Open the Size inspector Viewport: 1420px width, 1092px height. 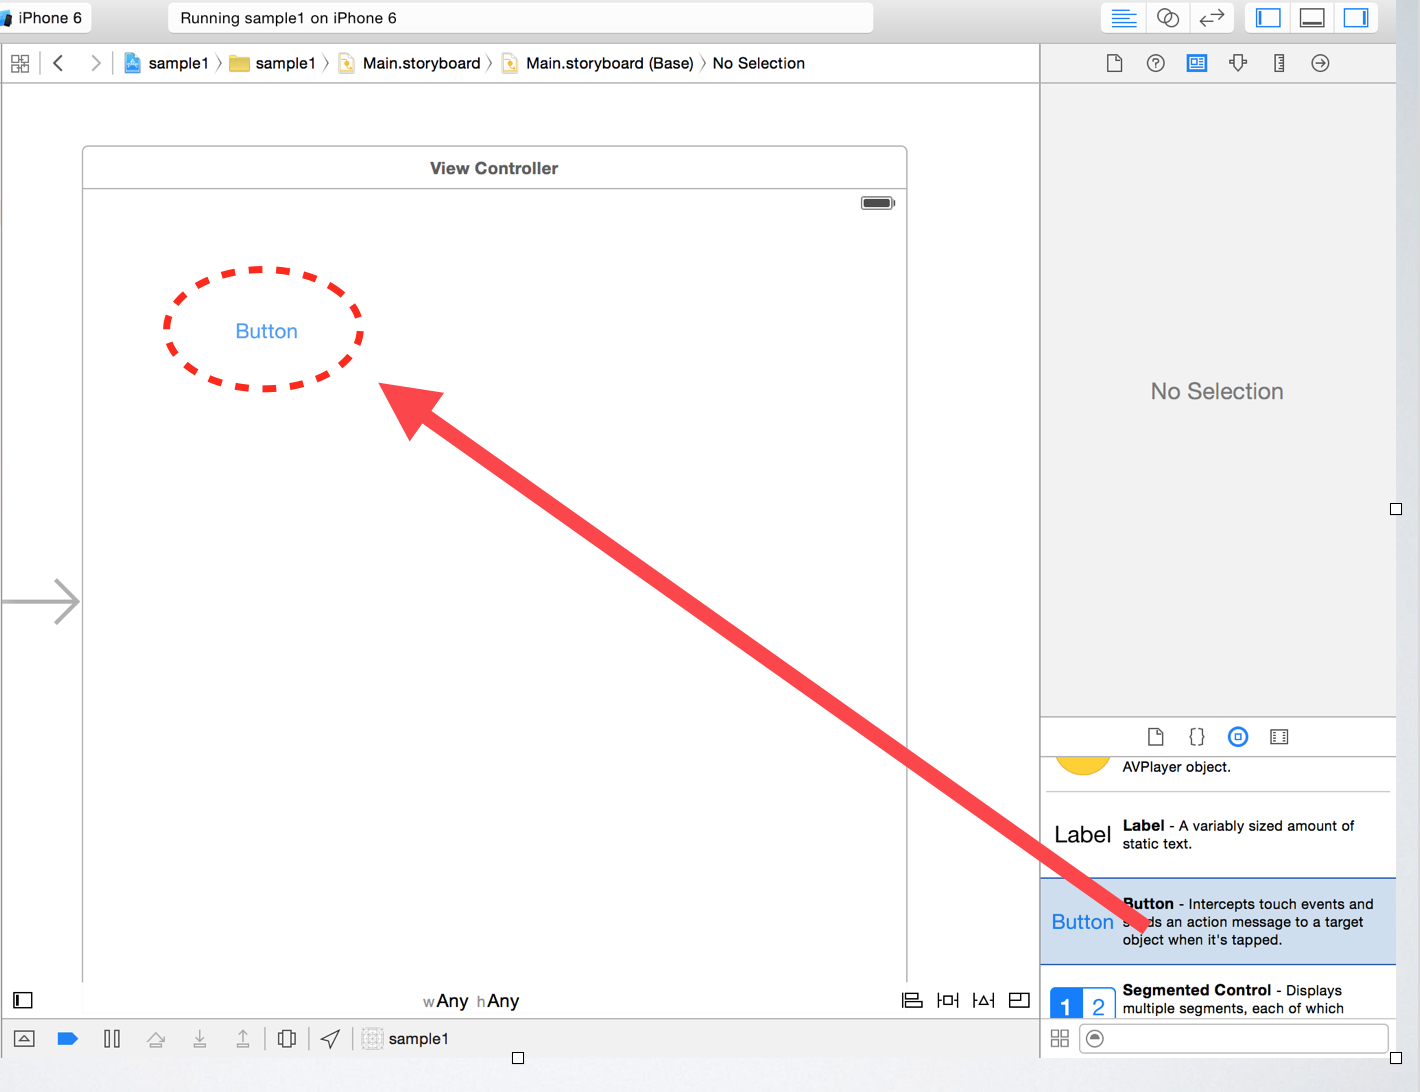point(1279,63)
